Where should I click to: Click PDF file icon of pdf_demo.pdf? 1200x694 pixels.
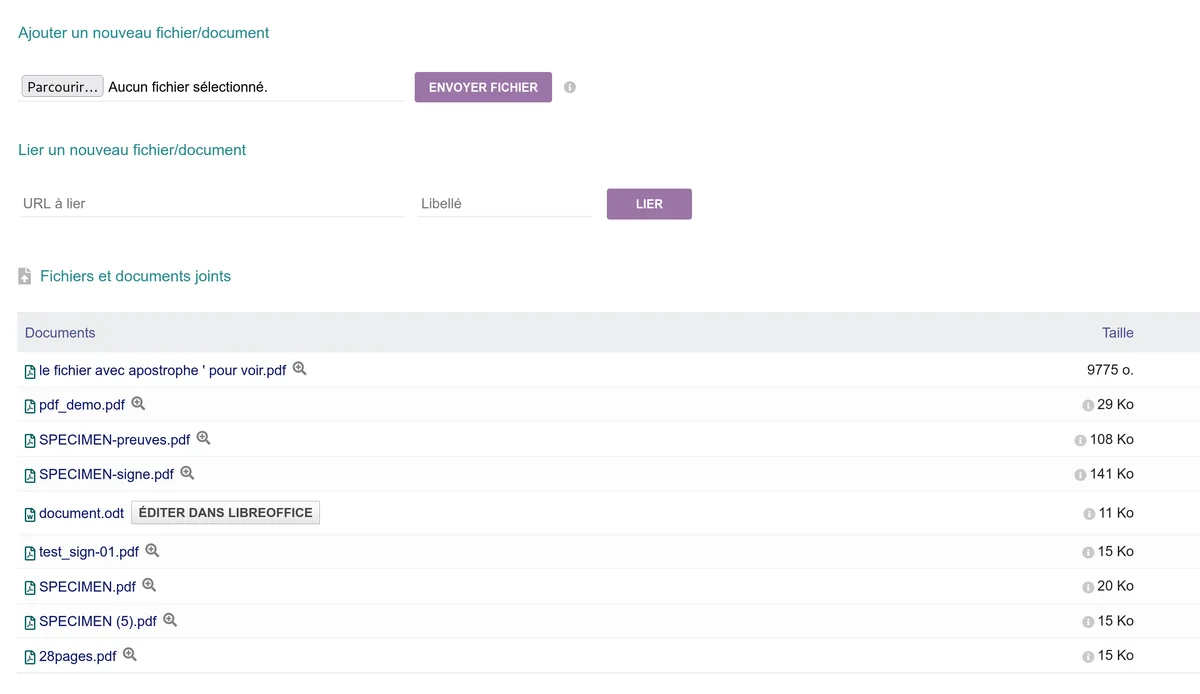tap(30, 406)
